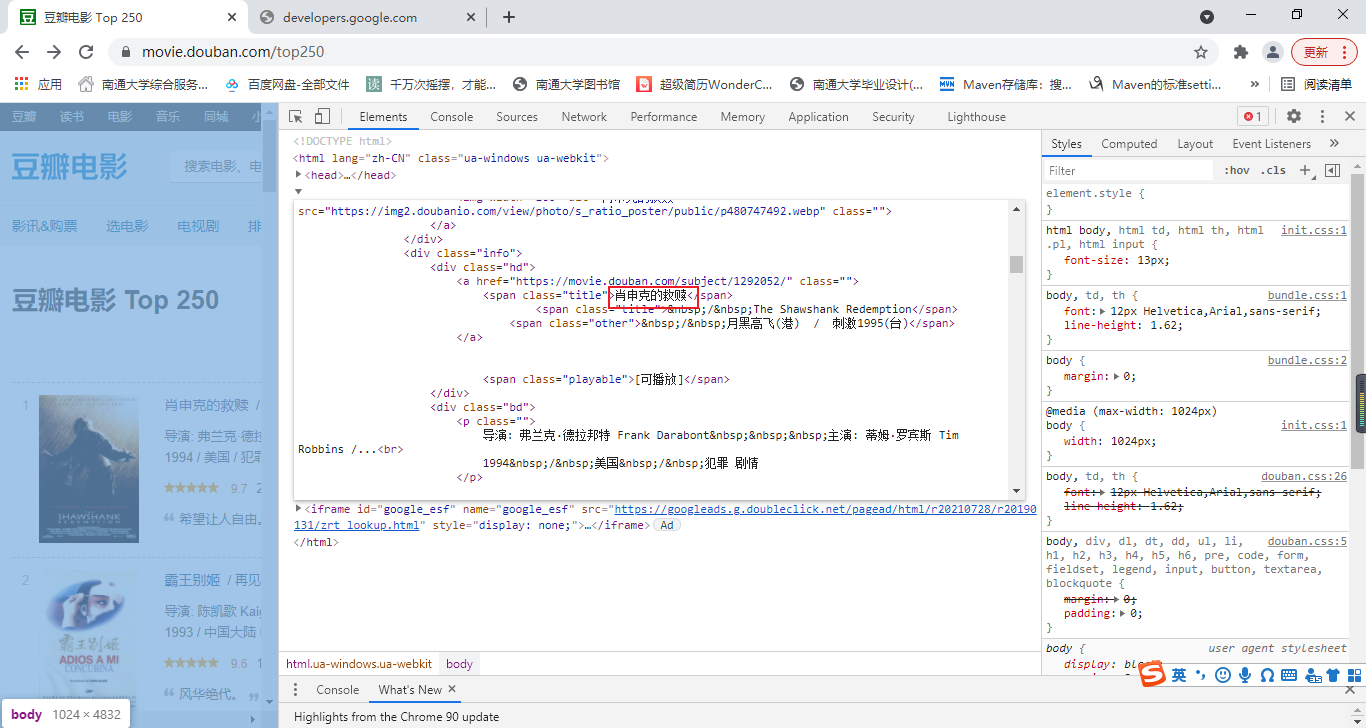This screenshot has height=728, width=1366.
Task: Open a new browser tab
Action: 509,17
